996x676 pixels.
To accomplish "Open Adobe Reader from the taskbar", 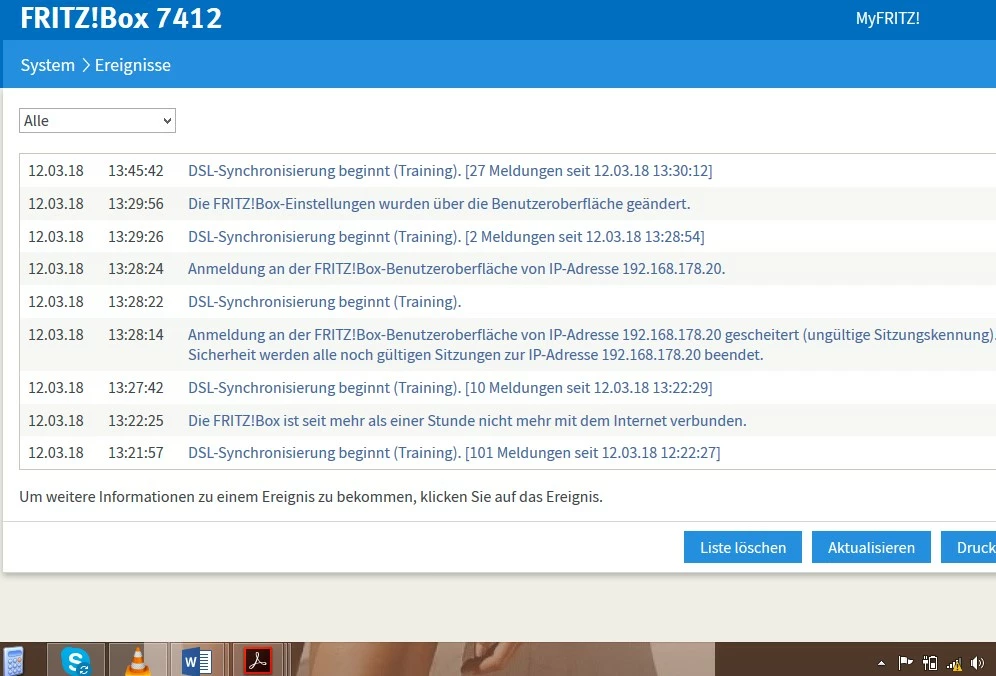I will [x=258, y=661].
